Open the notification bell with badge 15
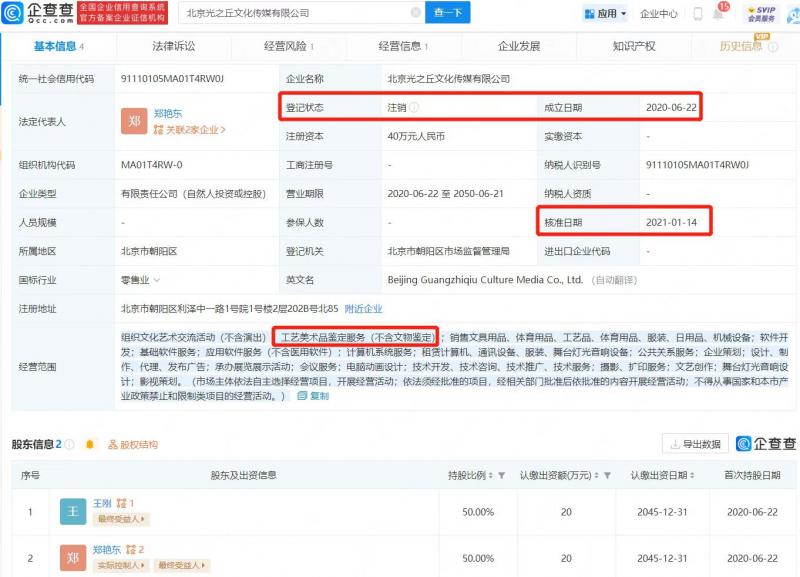The width and height of the screenshot is (800, 577). pyautogui.click(x=719, y=12)
